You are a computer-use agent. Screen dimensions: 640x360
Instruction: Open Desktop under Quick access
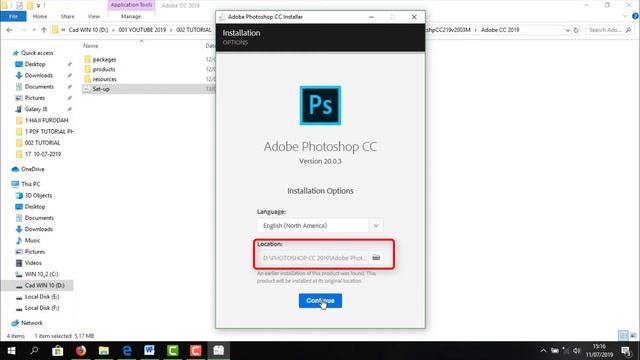coord(35,64)
